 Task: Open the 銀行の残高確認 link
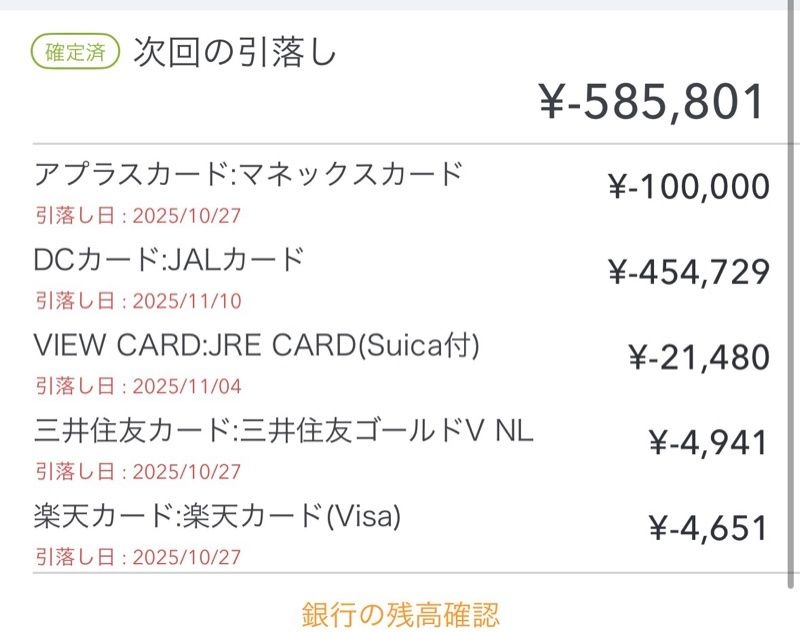tap(400, 613)
